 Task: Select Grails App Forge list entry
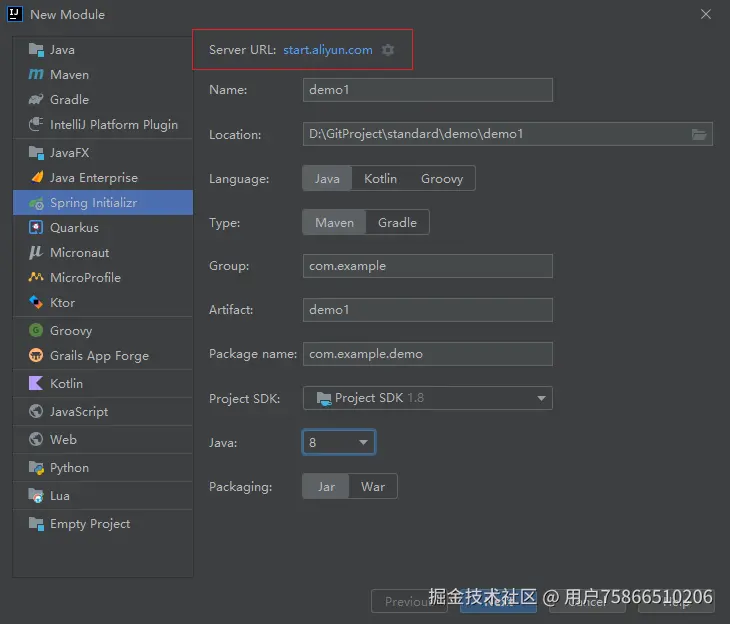[103, 355]
